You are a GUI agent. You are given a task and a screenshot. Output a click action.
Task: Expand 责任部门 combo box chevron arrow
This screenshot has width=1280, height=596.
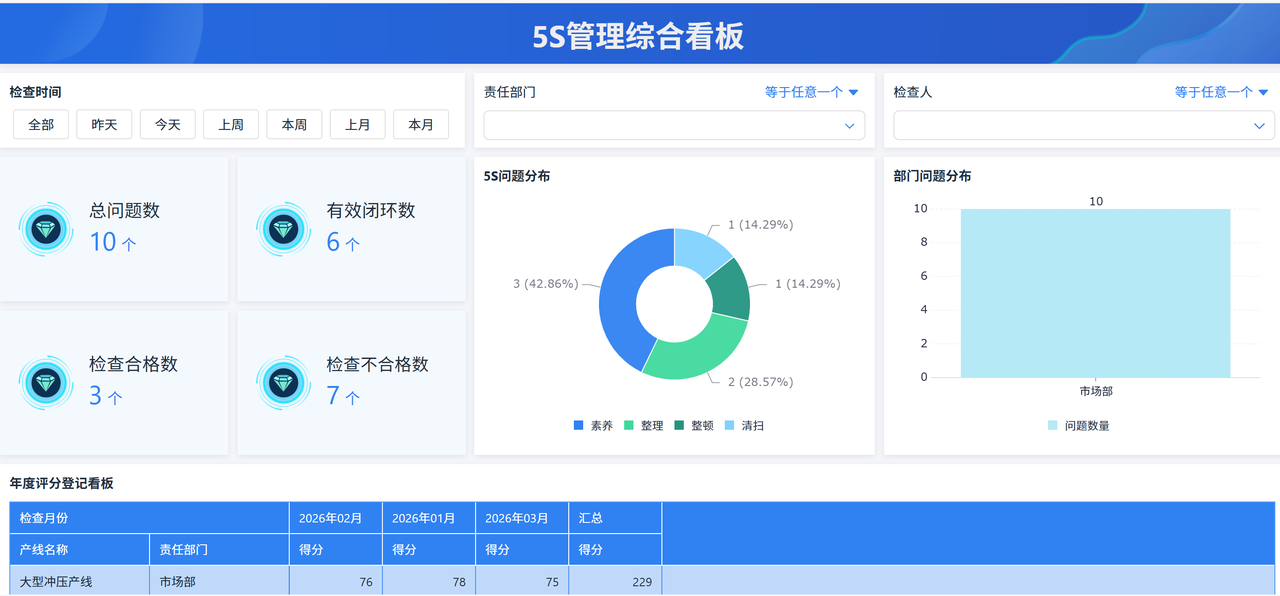point(849,126)
